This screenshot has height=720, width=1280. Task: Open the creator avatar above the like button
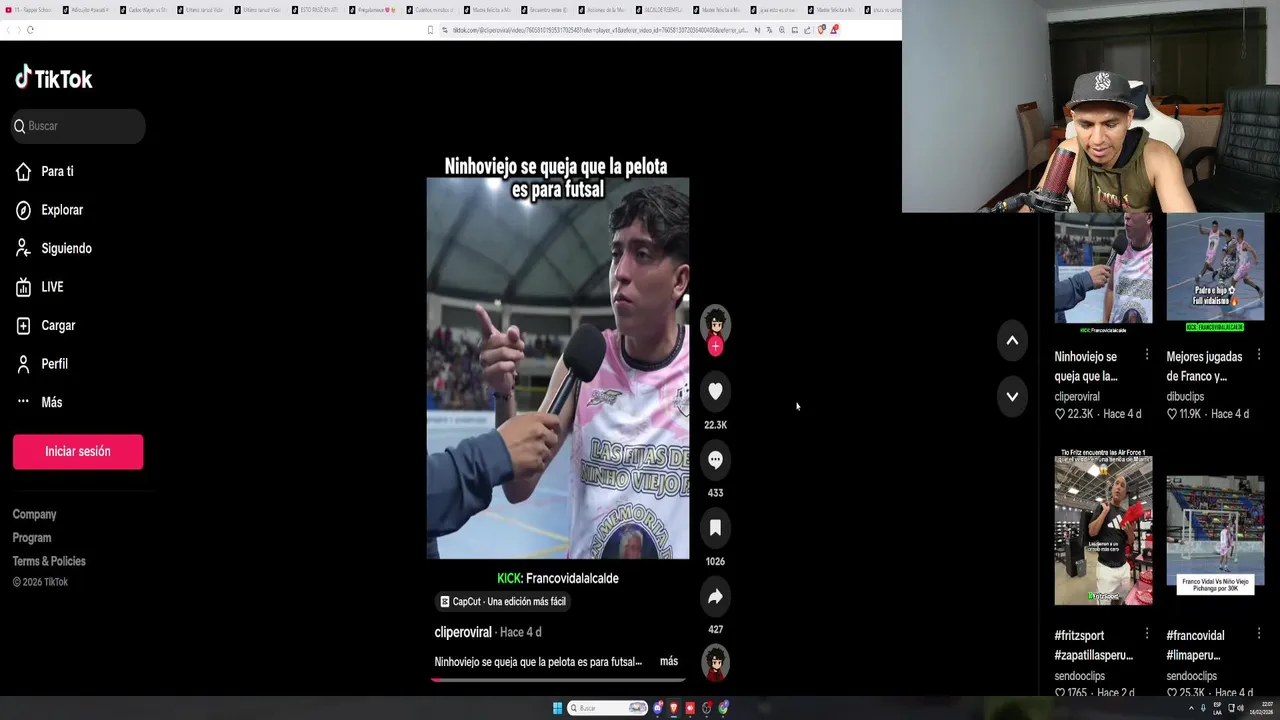[x=715, y=324]
